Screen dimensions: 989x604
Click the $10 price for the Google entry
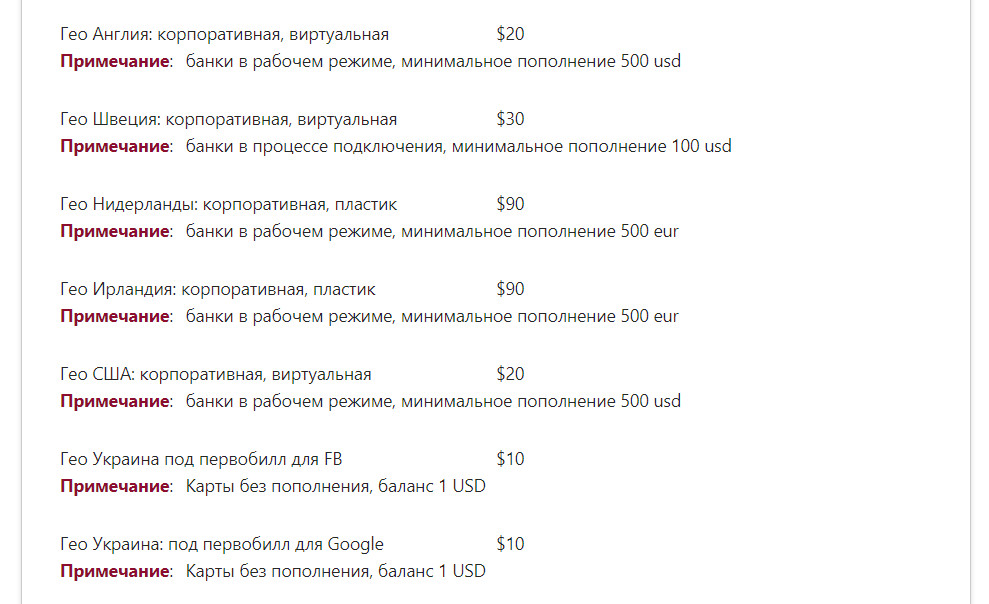coord(510,545)
